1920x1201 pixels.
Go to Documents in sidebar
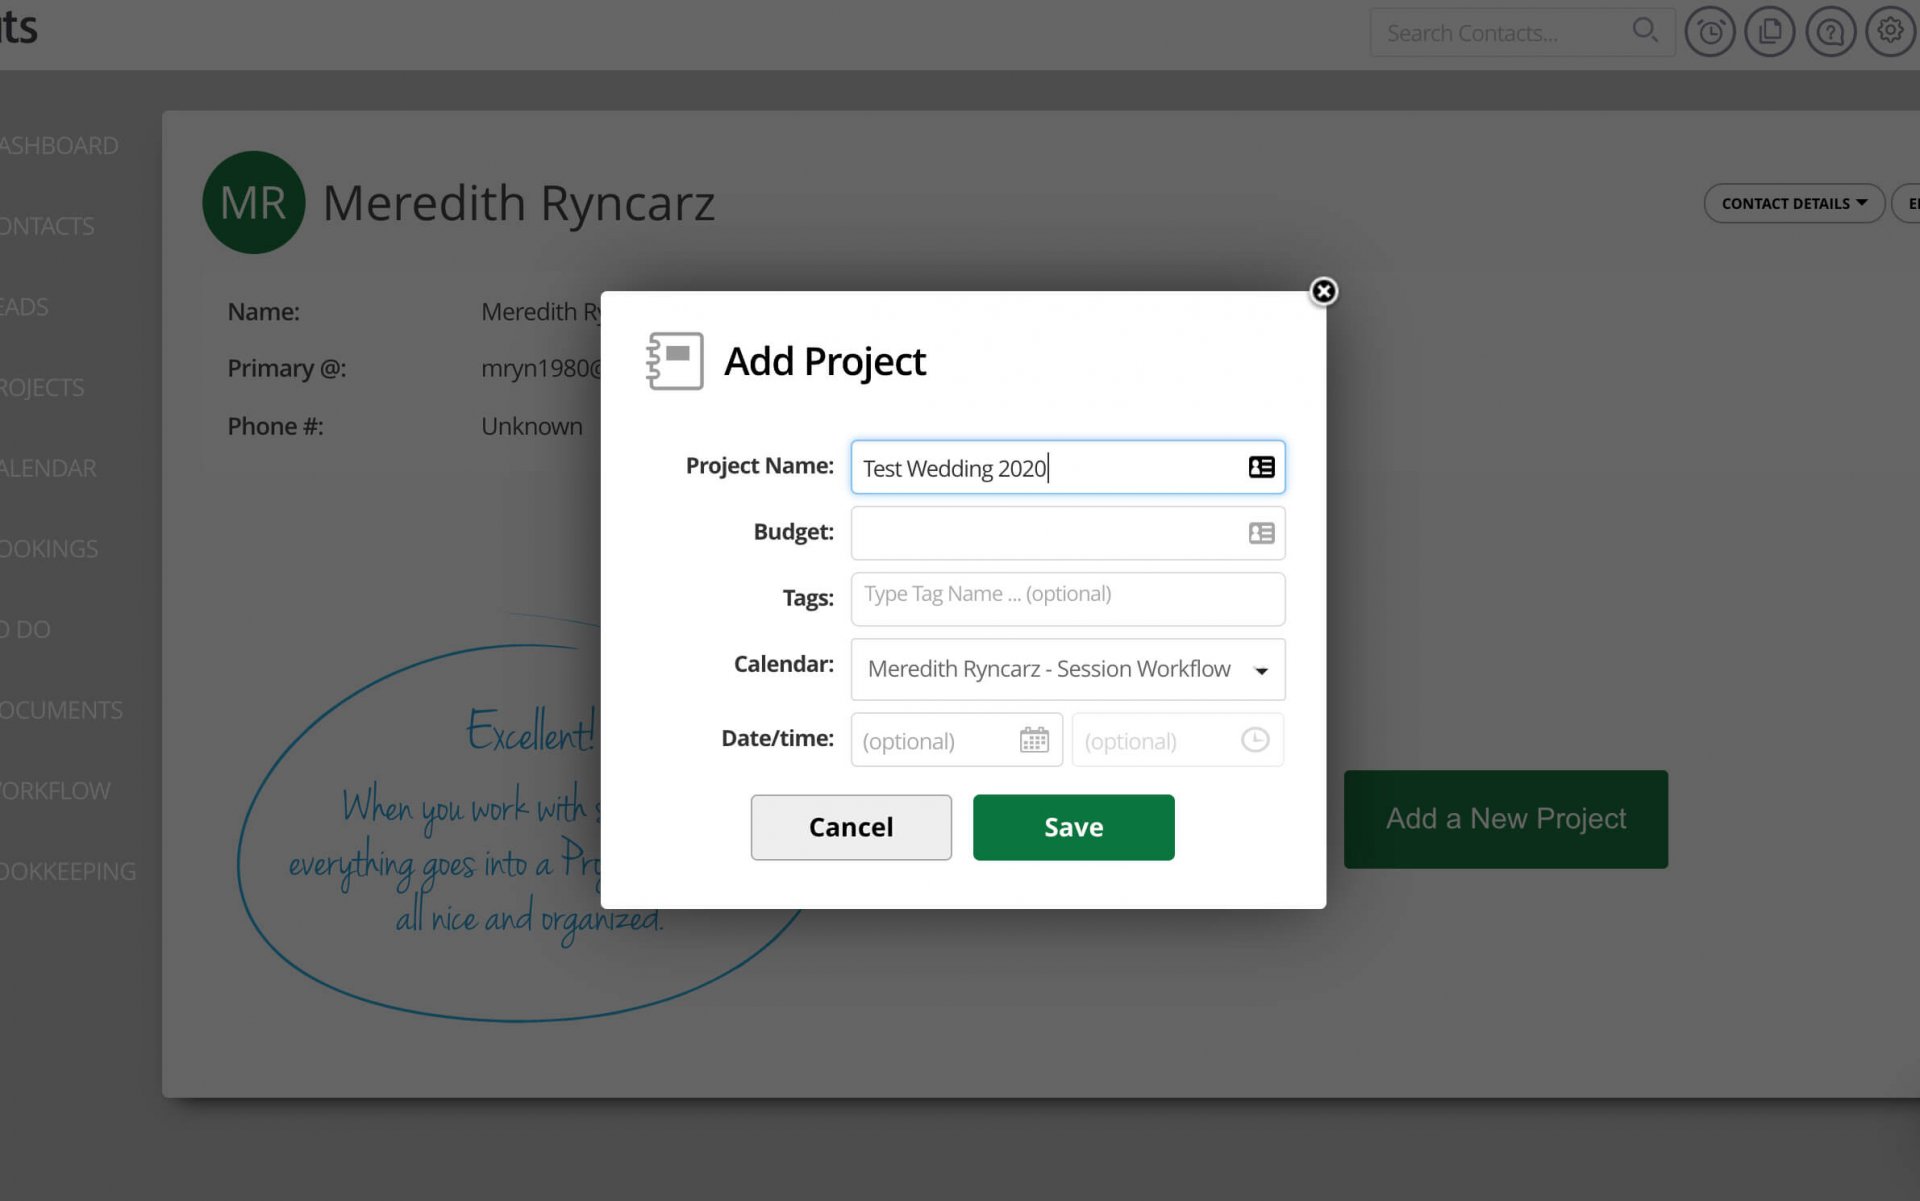pos(61,710)
